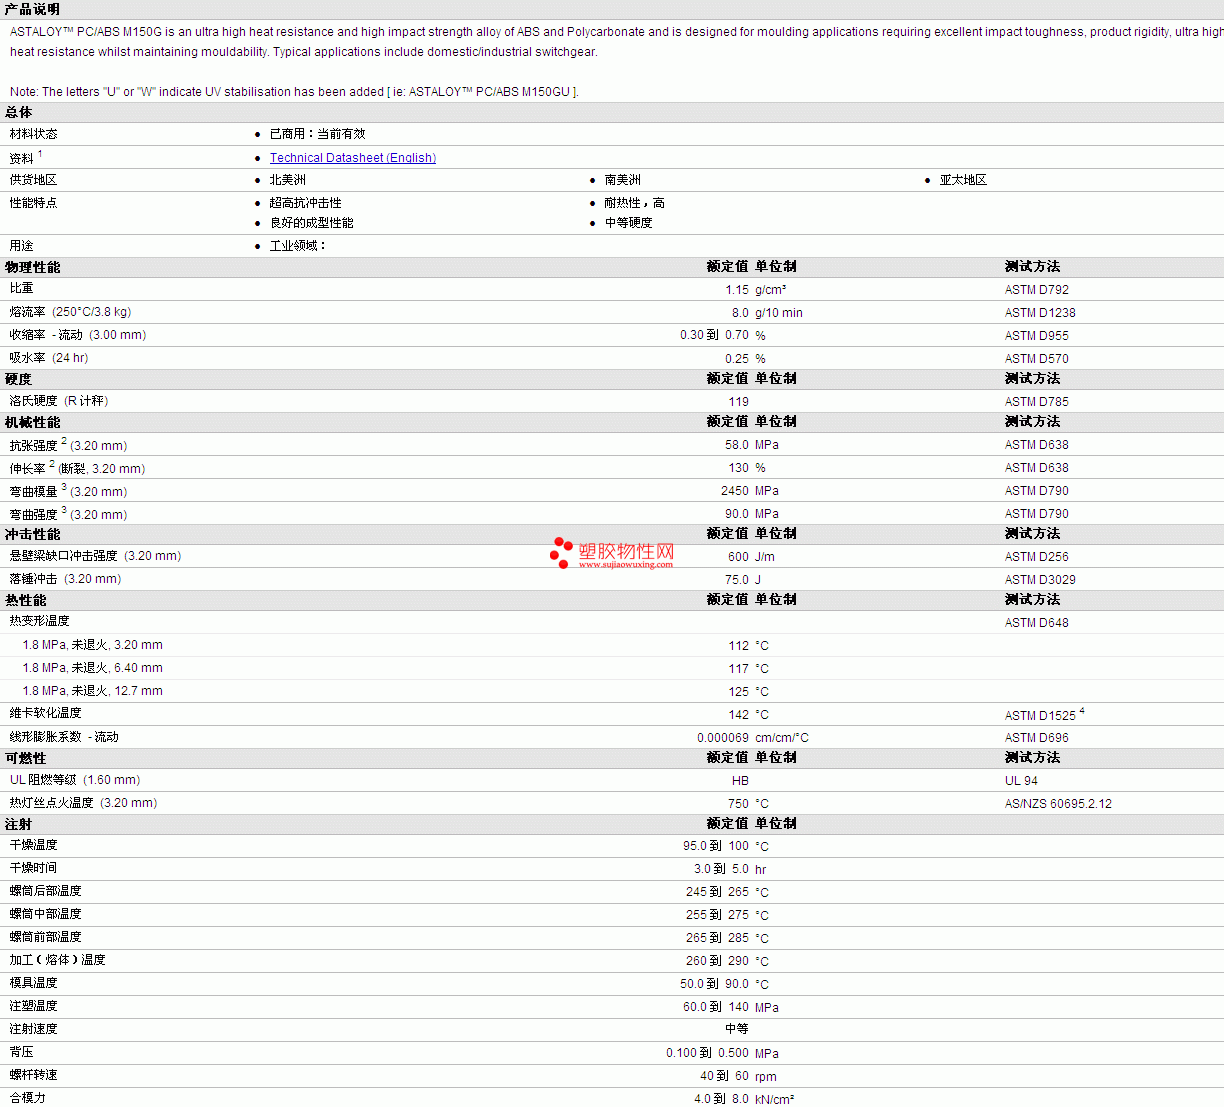Click the 1.8 MPa, 未退火, 12.7 mm condition
Viewport: 1224px width, 1107px height.
(x=93, y=691)
